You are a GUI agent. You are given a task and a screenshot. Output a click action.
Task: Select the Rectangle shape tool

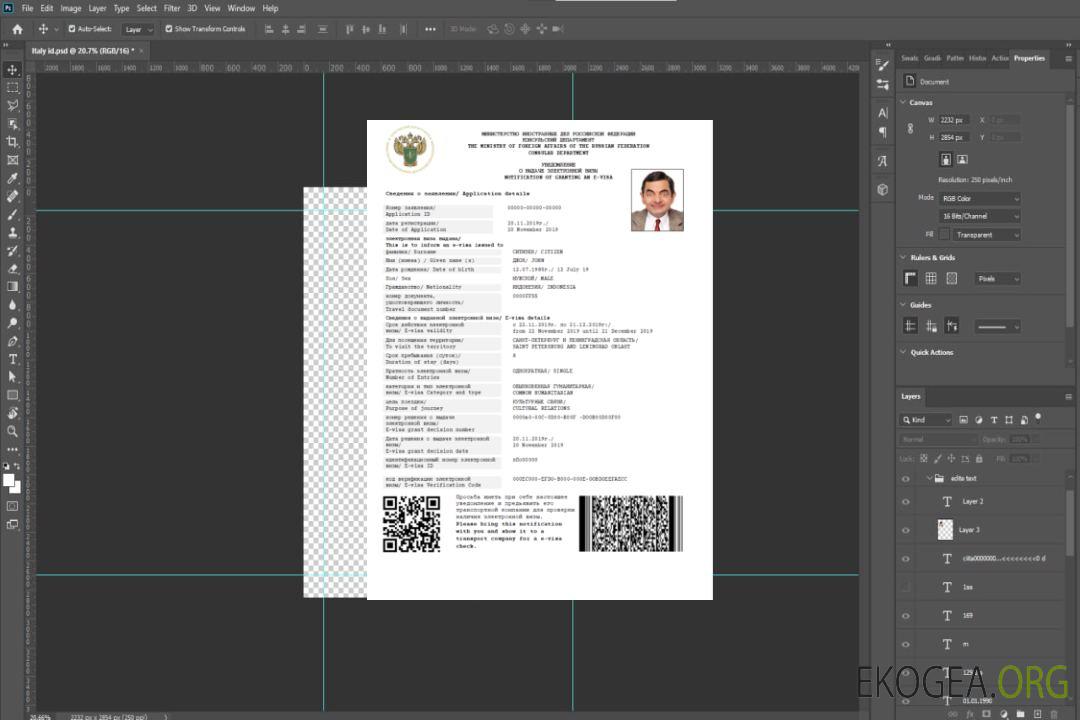pyautogui.click(x=12, y=395)
